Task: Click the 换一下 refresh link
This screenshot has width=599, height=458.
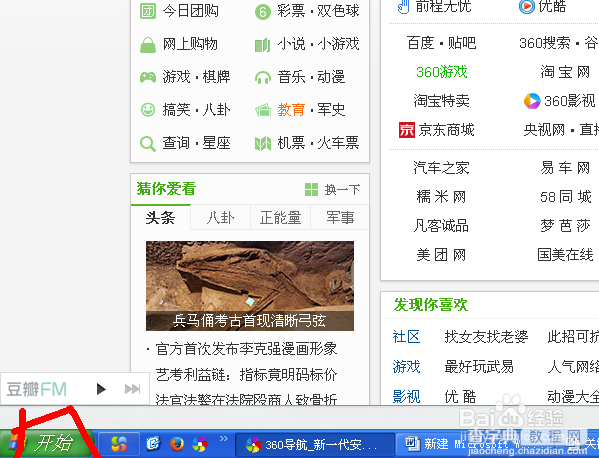Action: point(342,189)
